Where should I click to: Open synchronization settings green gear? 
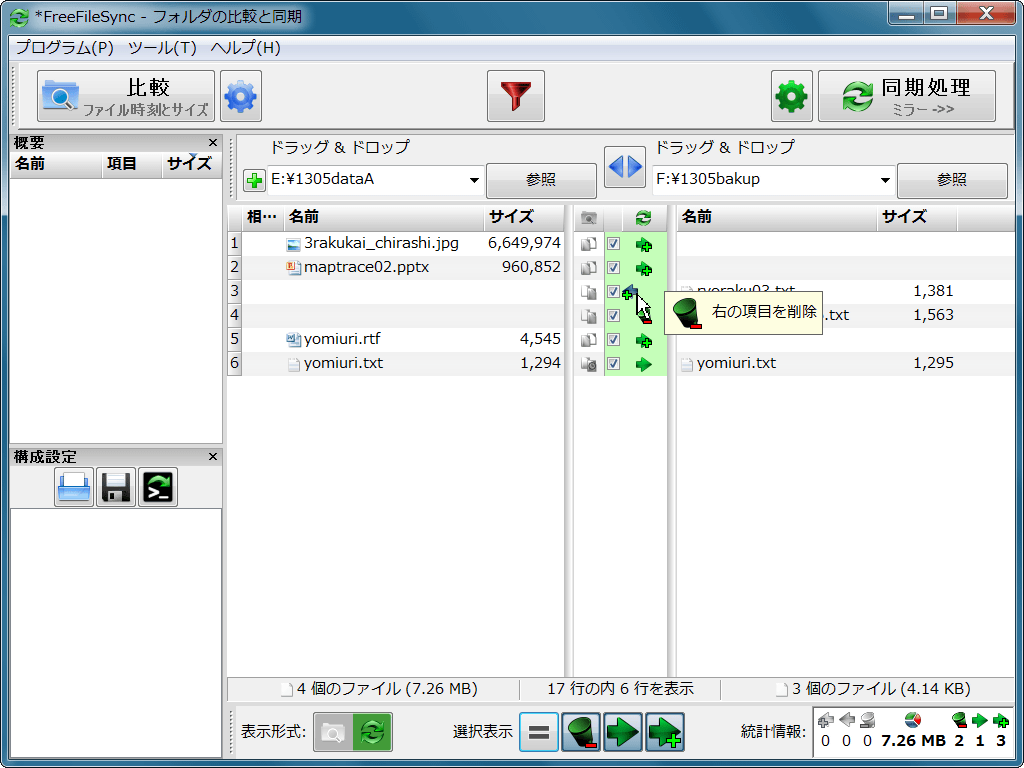tap(792, 97)
